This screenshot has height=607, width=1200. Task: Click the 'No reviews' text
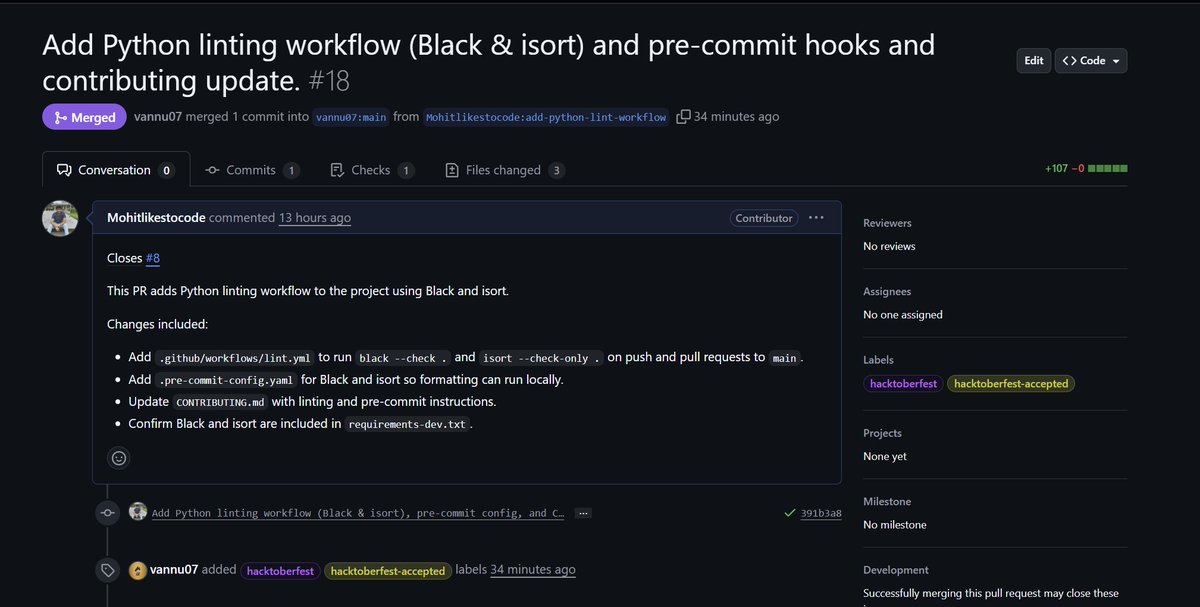(889, 246)
